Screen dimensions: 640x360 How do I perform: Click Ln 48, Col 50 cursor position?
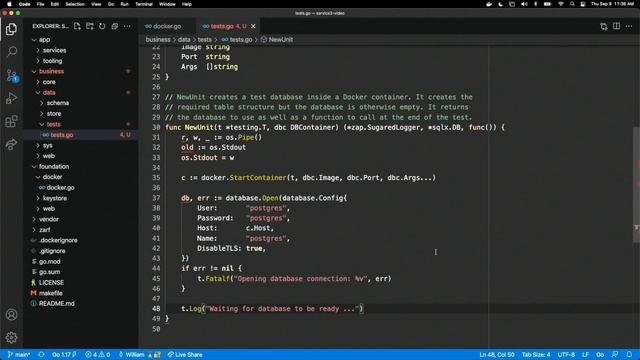497,355
